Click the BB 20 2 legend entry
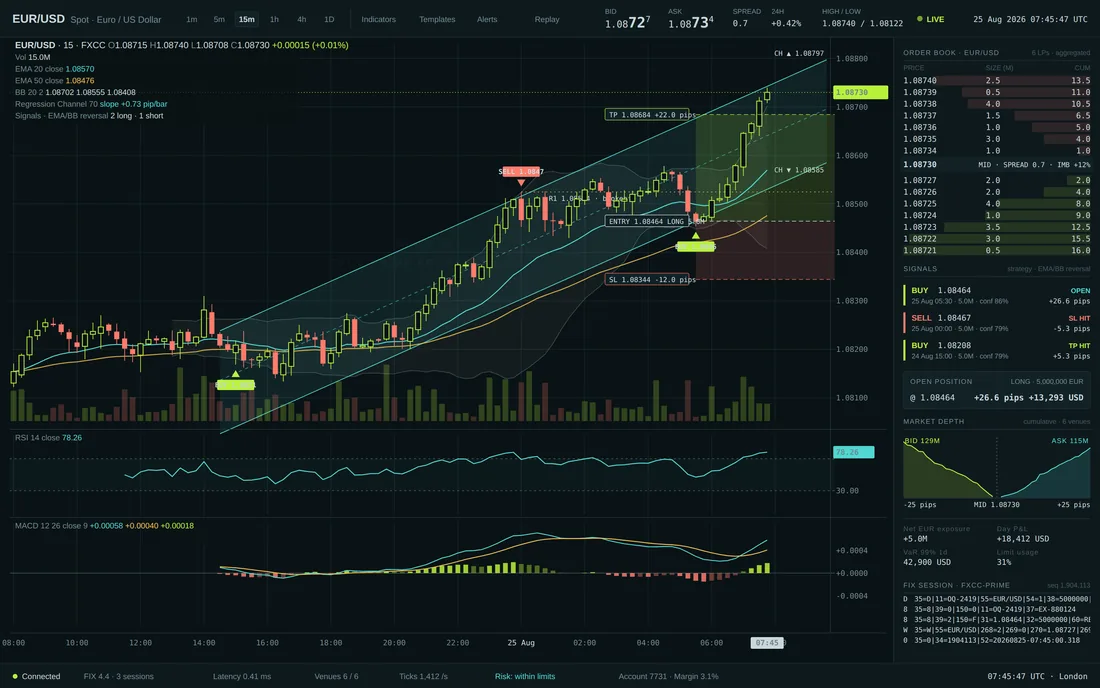This screenshot has width=1100, height=688. pyautogui.click(x=75, y=92)
